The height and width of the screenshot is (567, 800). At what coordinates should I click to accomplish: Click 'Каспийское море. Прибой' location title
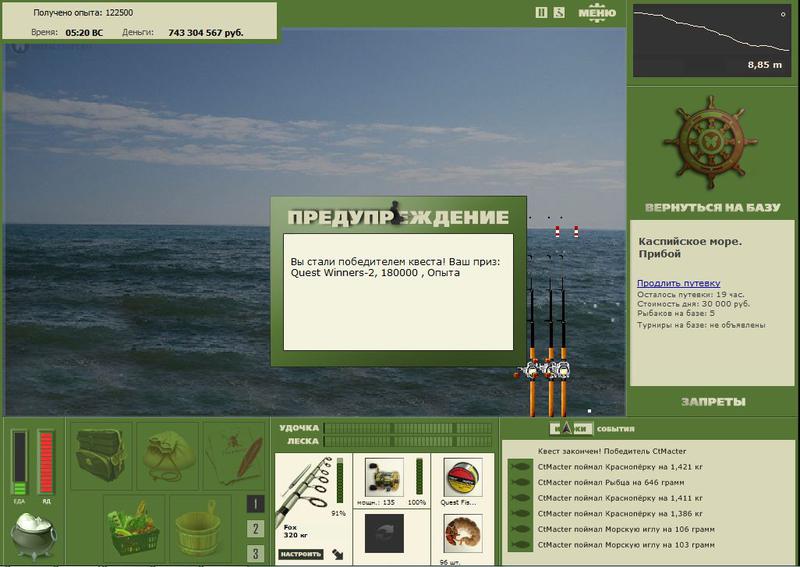[690, 248]
